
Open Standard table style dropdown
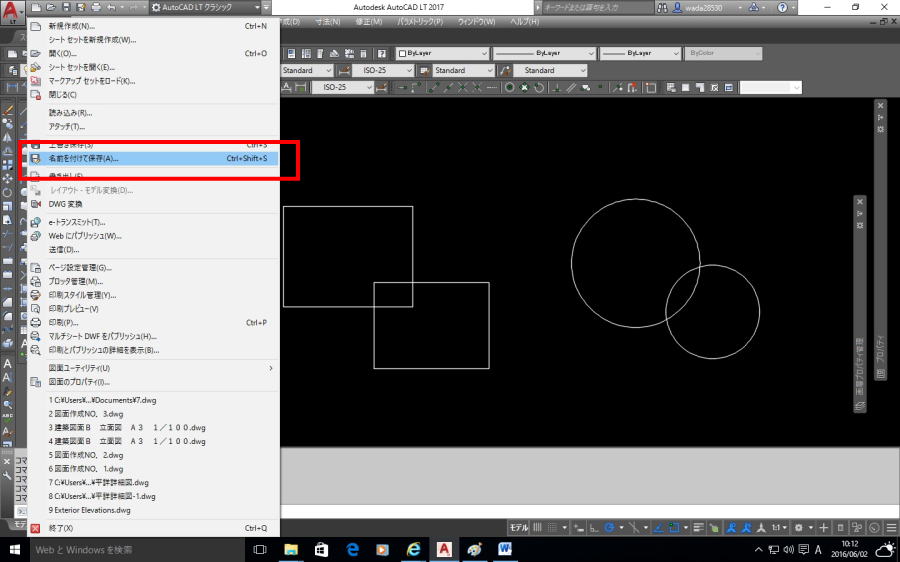463,70
